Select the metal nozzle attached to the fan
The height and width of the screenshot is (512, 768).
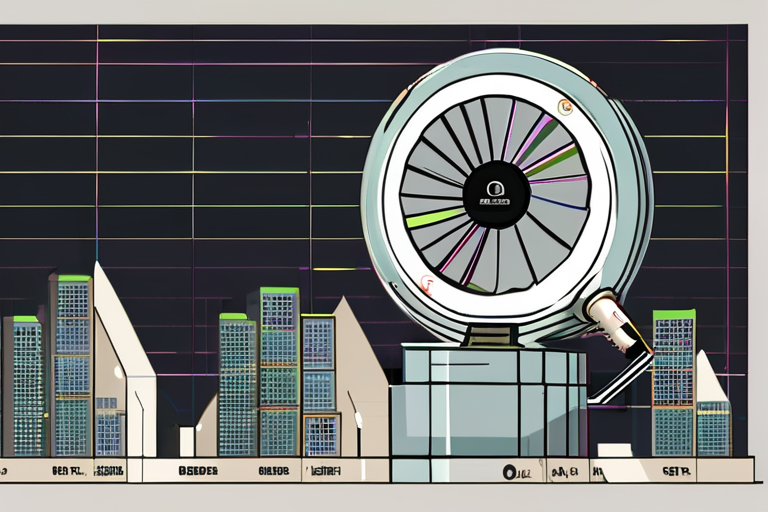pos(617,322)
